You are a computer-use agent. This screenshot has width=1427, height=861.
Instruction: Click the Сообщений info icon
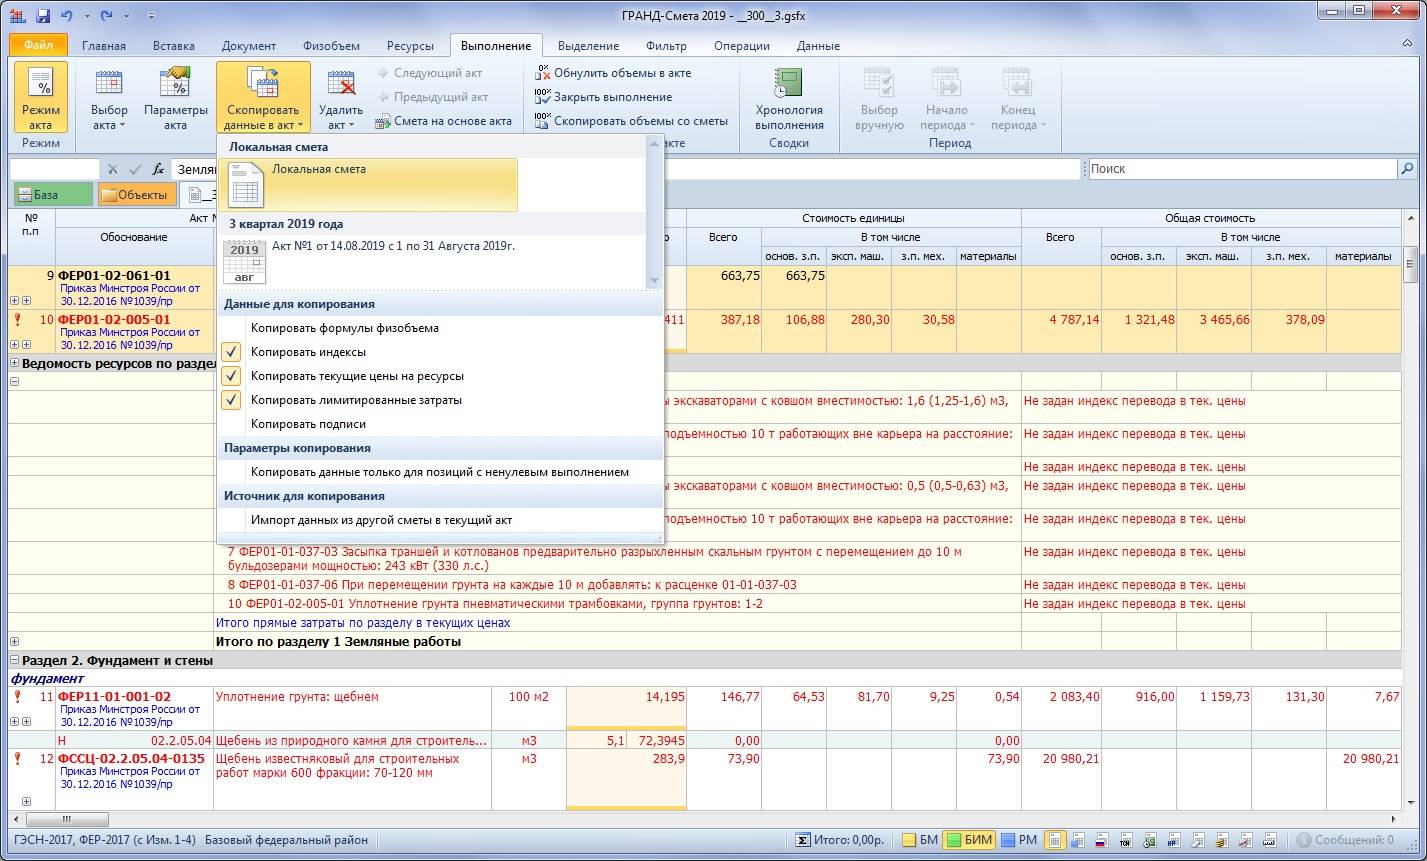pos(1303,840)
